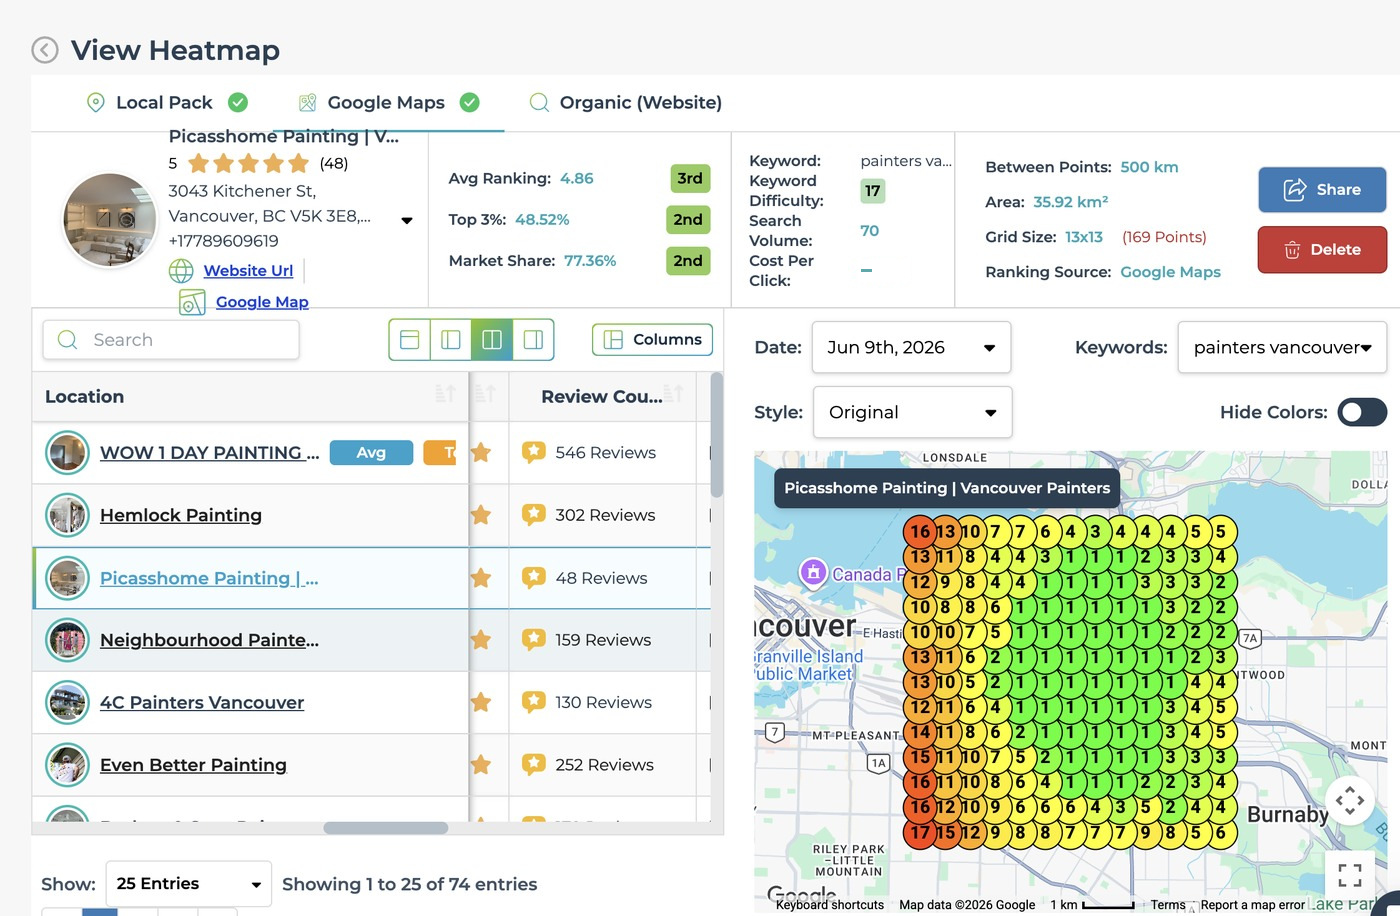Click the Ranking Source value Google Maps
Screen dimensions: 1400x916
tap(1170, 272)
